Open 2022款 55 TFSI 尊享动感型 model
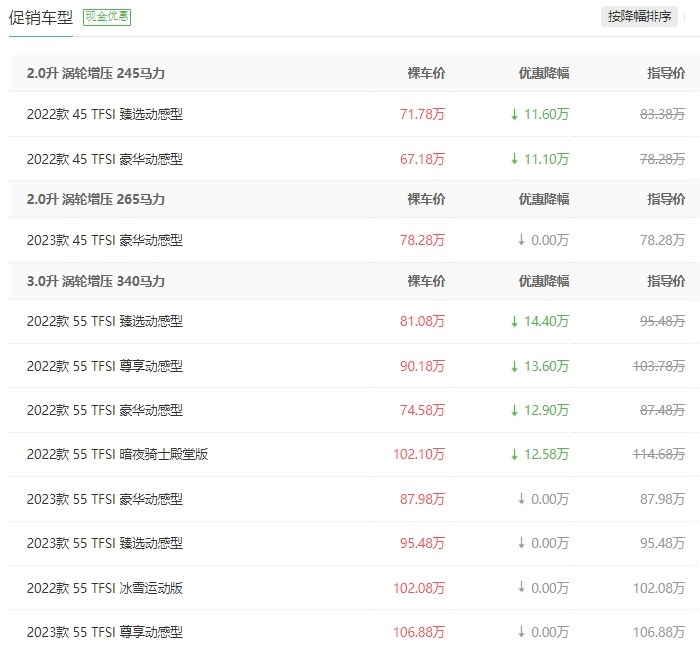This screenshot has height=654, width=700. (105, 366)
